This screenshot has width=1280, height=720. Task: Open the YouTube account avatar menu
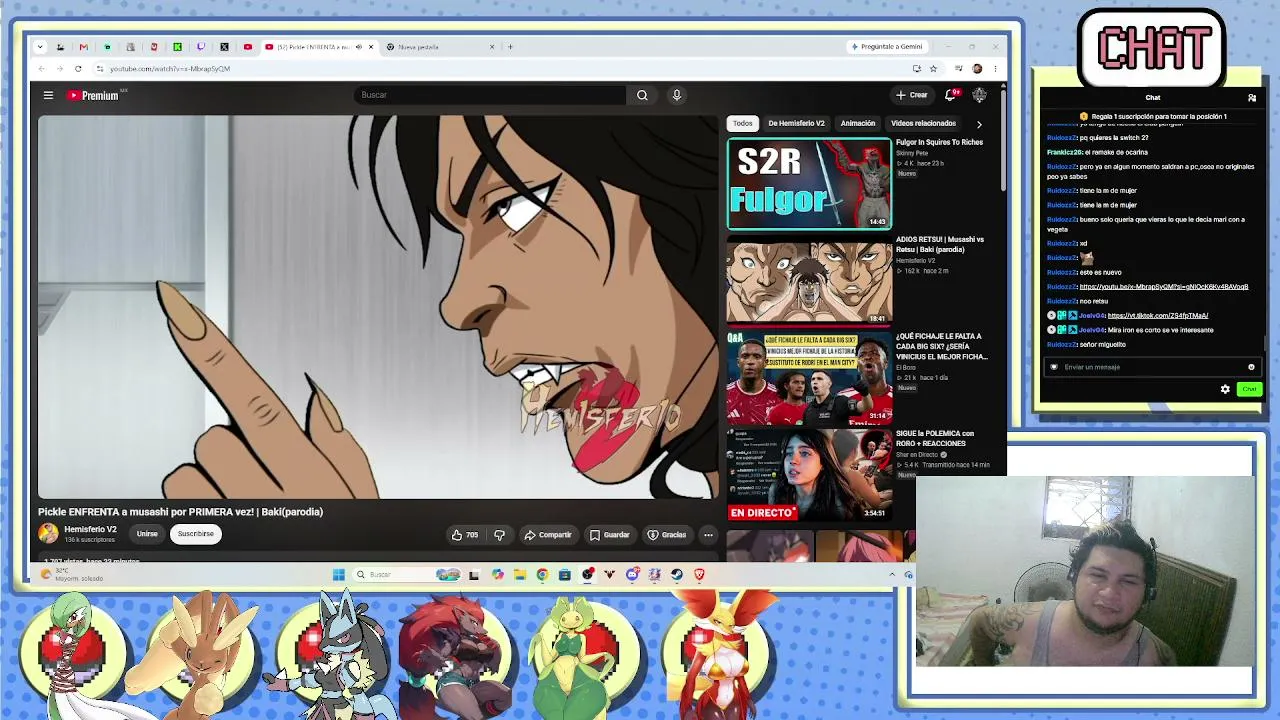[x=979, y=95]
